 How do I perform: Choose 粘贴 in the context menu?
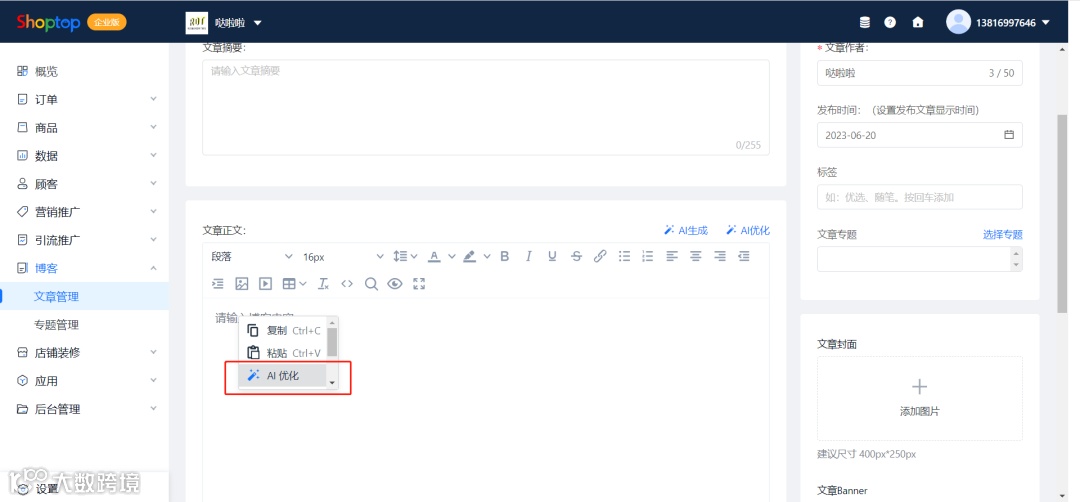tap(282, 353)
